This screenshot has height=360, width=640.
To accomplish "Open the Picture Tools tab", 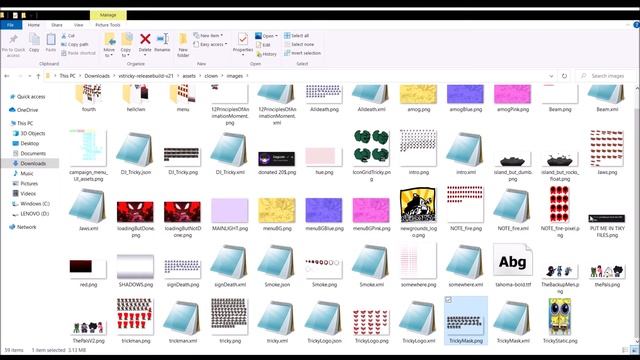I will 108,25.
